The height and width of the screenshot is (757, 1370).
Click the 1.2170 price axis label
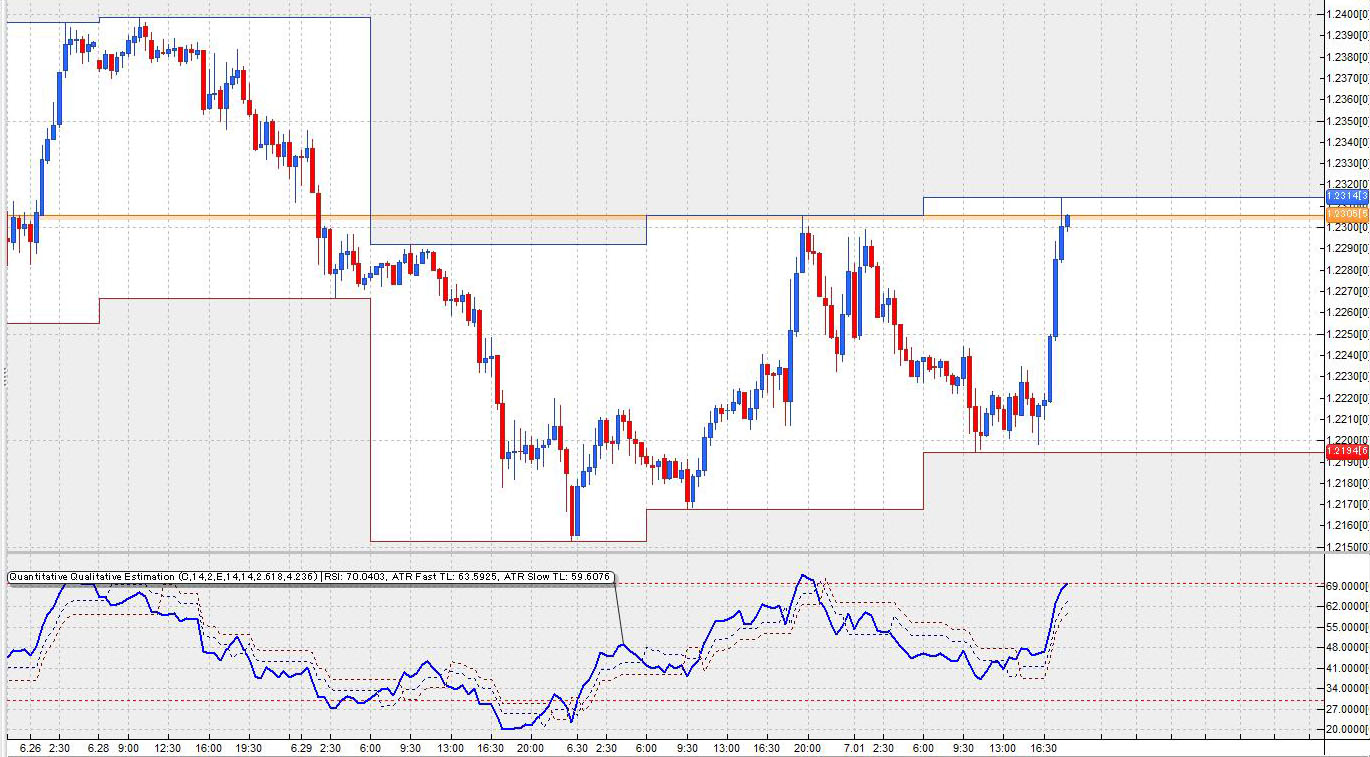coord(1349,504)
